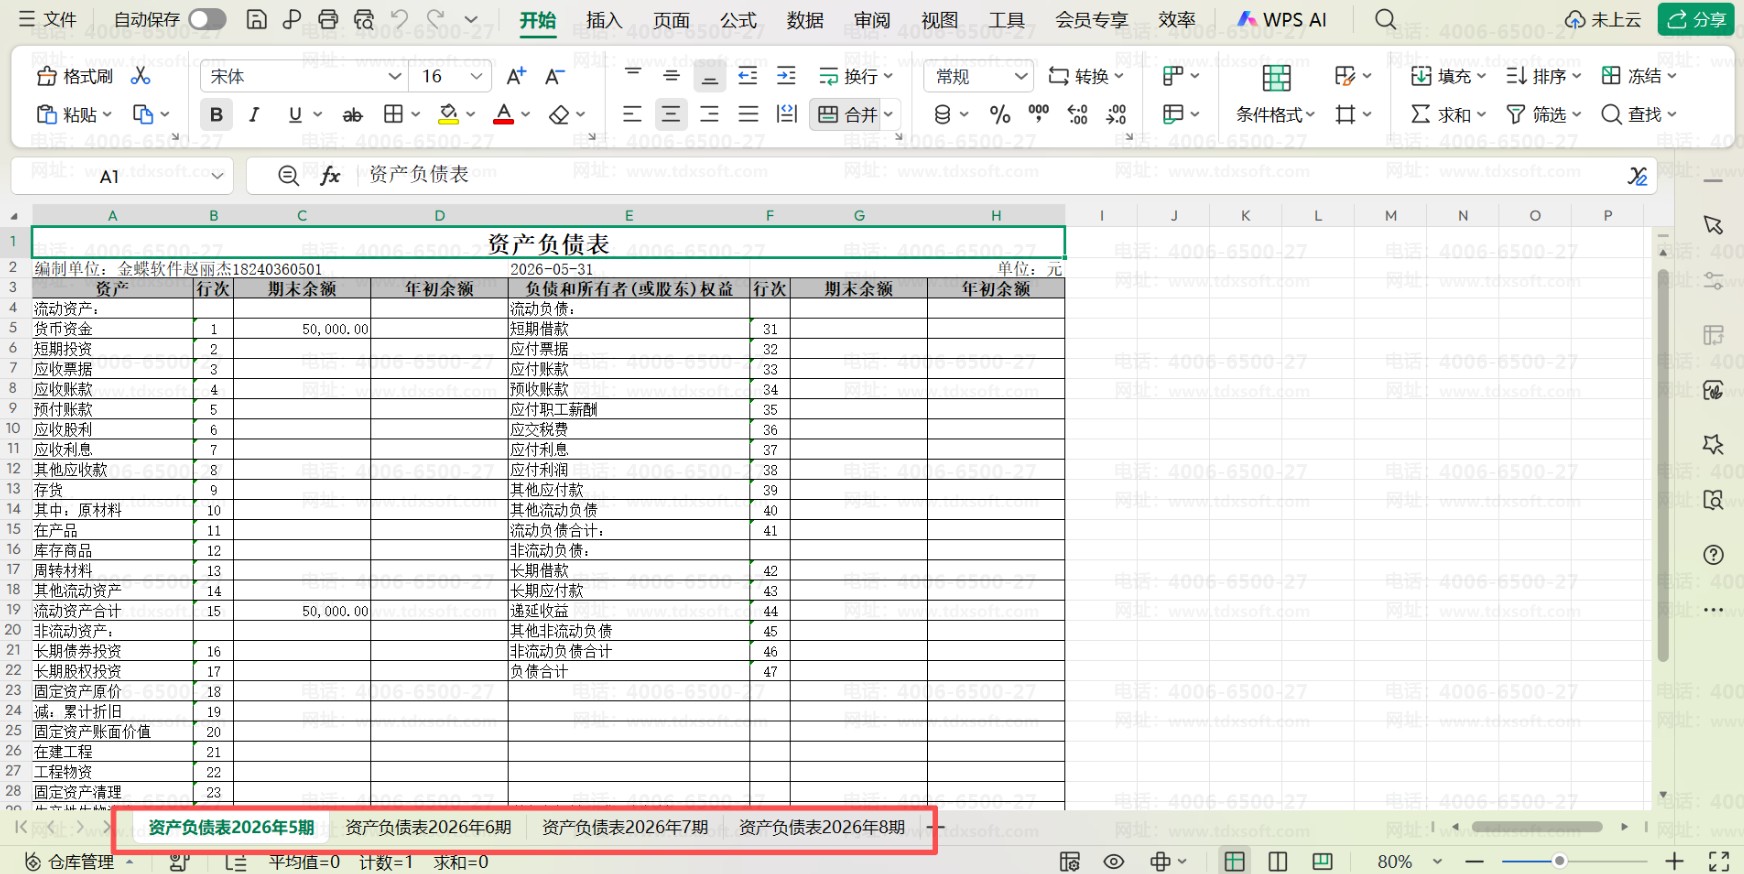The height and width of the screenshot is (874, 1744).
Task: Click the decrease font size icon
Action: coord(554,76)
